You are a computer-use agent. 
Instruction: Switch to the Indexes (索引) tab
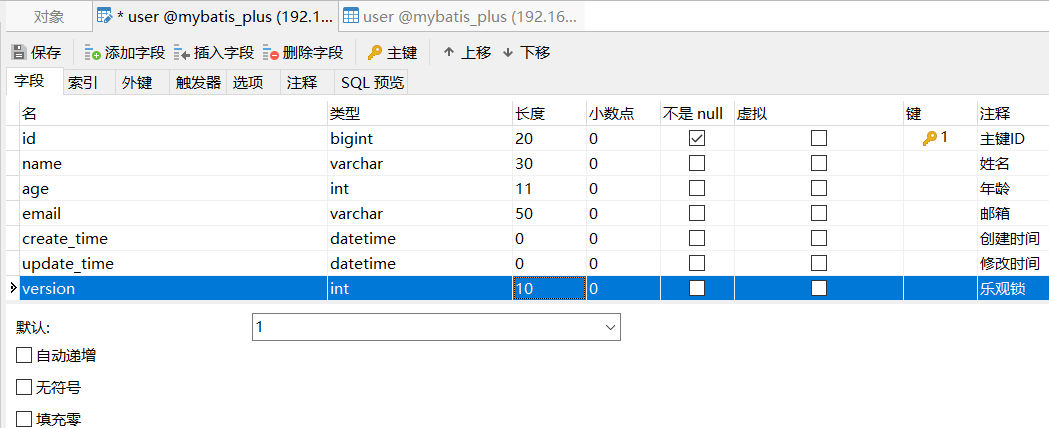83,82
